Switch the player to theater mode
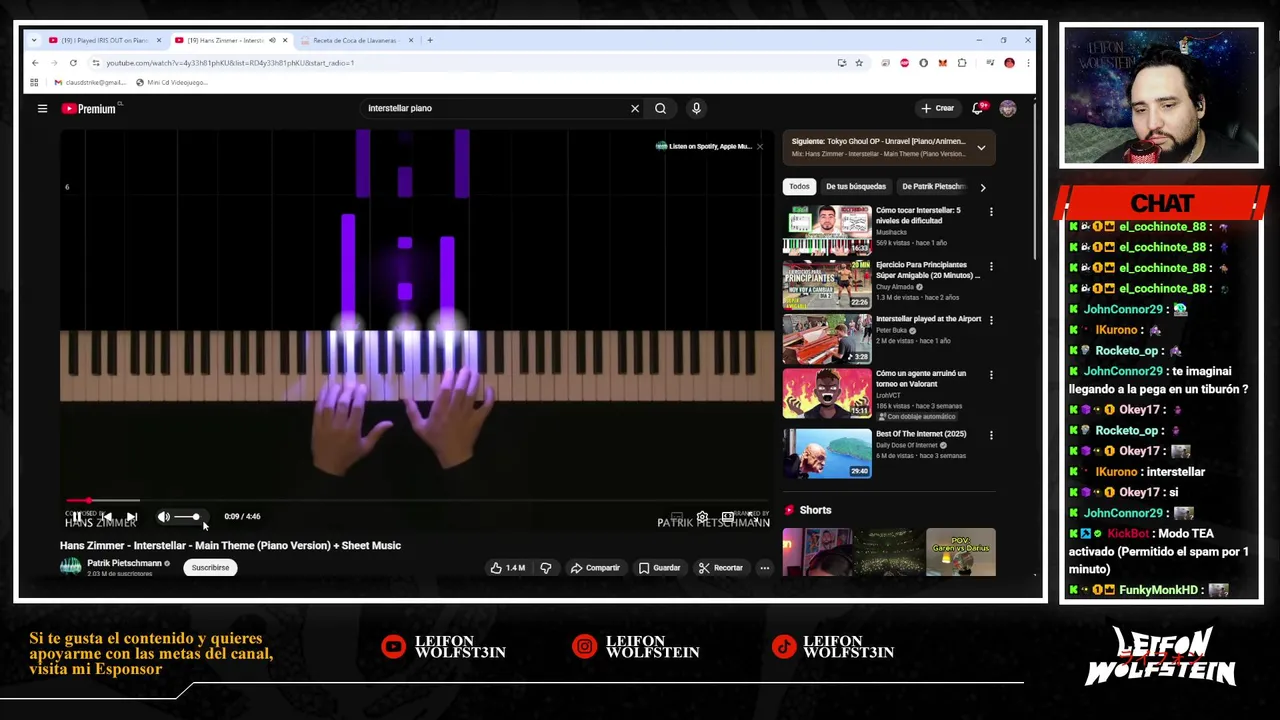Viewport: 1280px width, 720px height. click(x=727, y=517)
